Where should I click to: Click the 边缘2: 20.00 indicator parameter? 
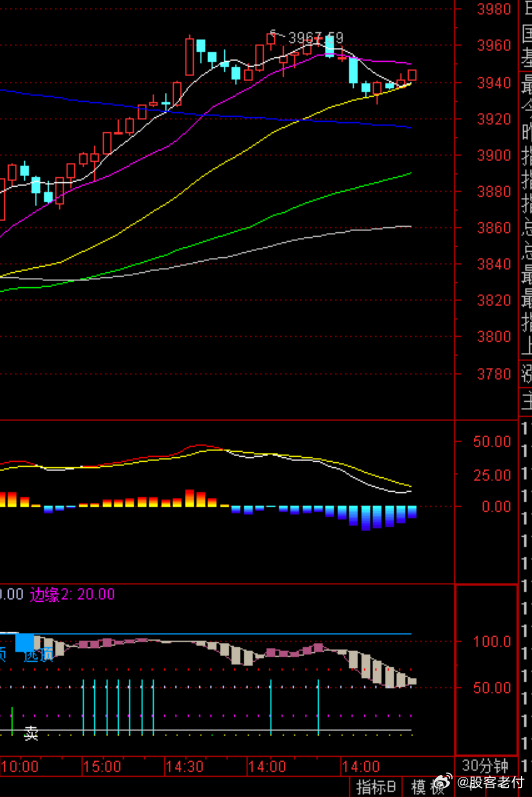pyautogui.click(x=72, y=594)
